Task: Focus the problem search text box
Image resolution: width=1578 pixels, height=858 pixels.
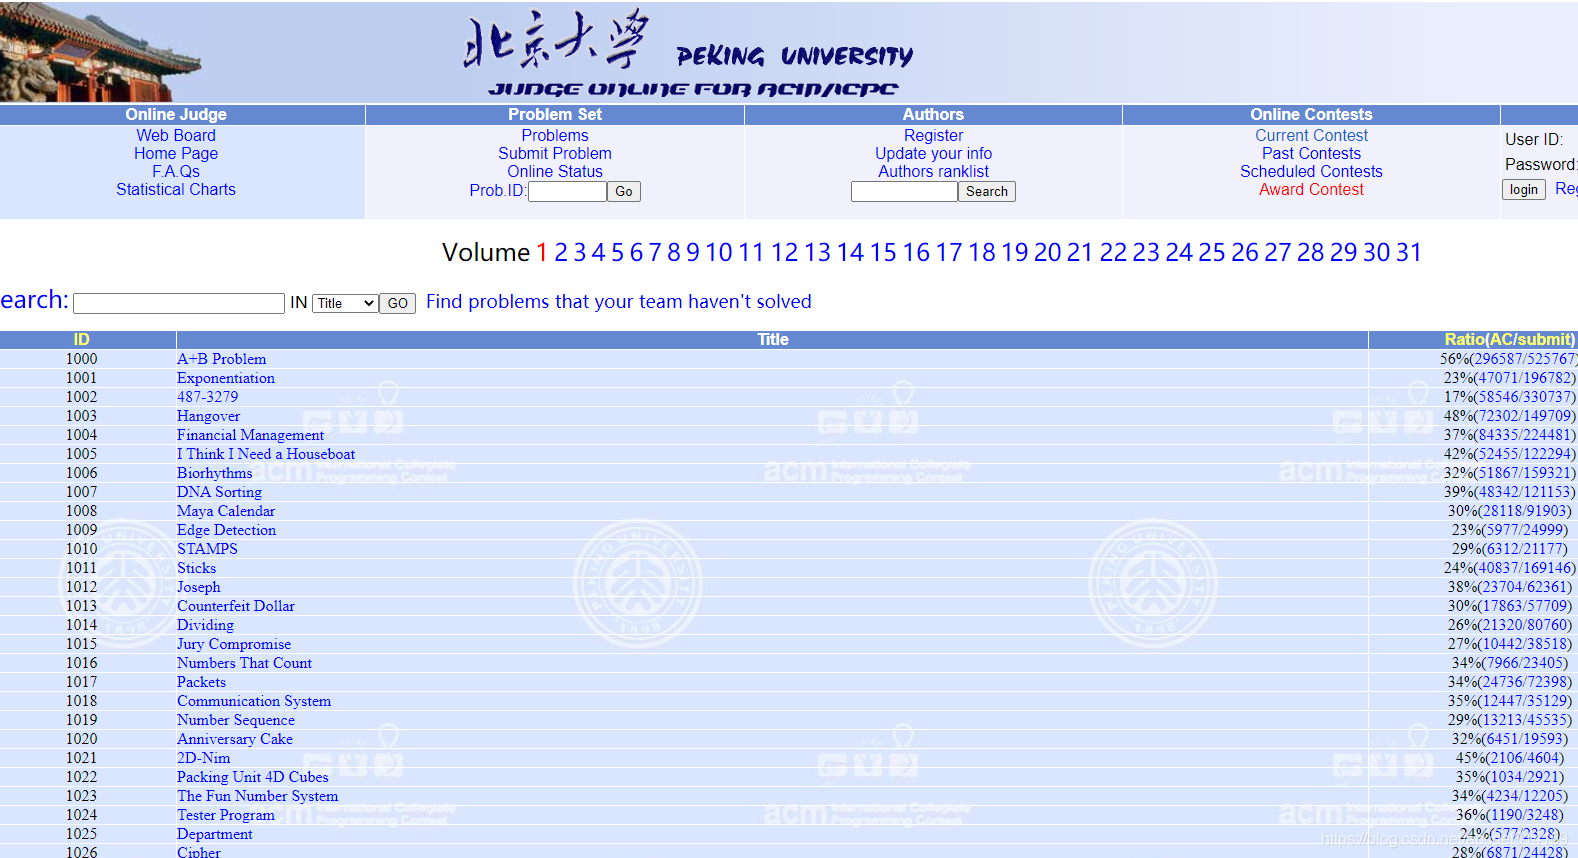Action: [179, 303]
